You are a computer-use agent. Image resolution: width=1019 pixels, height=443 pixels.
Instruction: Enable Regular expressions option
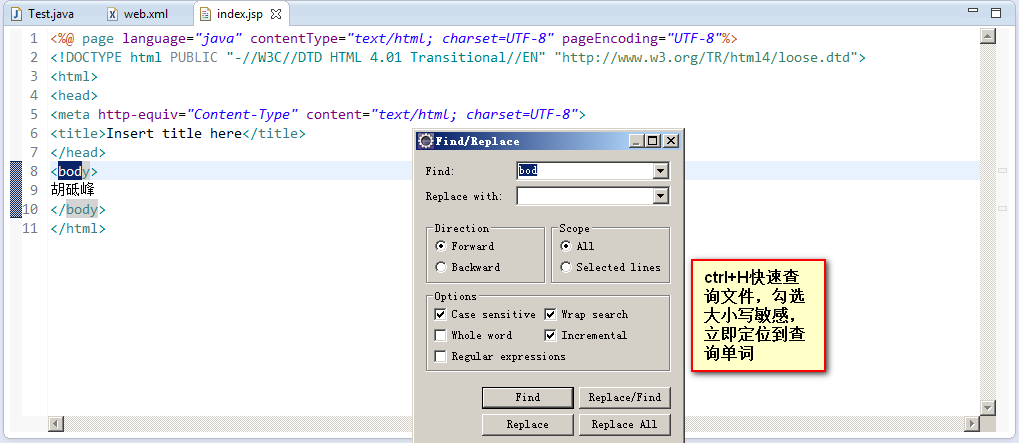(441, 356)
